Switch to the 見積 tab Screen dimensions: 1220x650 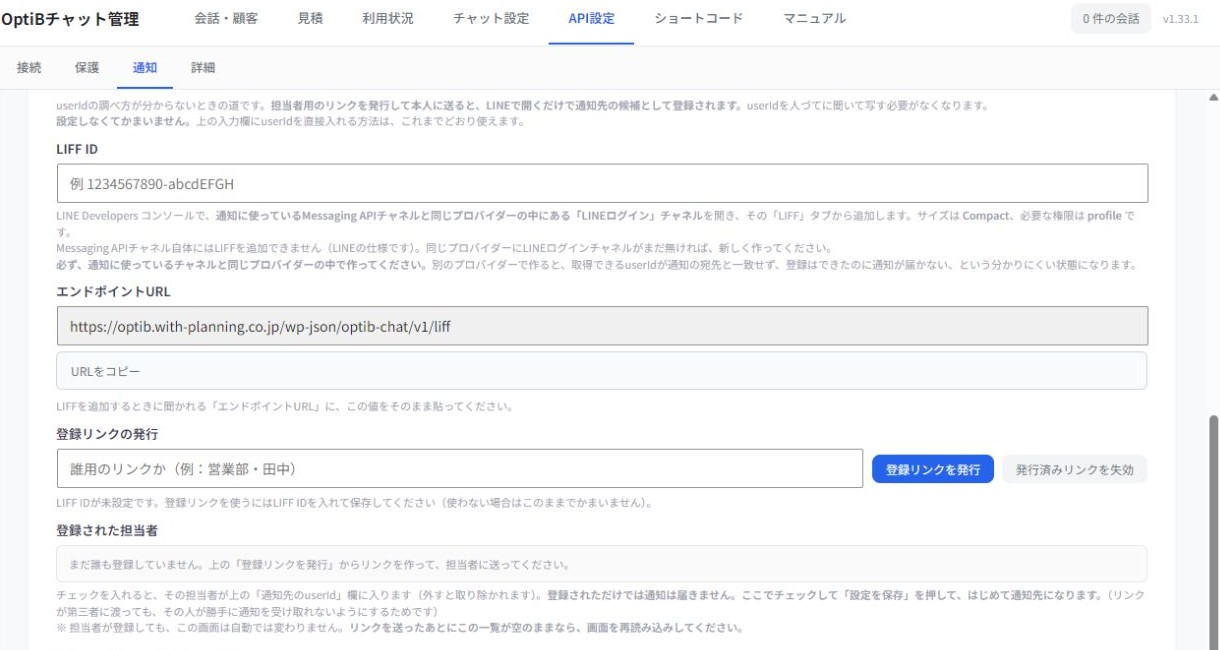tap(310, 19)
